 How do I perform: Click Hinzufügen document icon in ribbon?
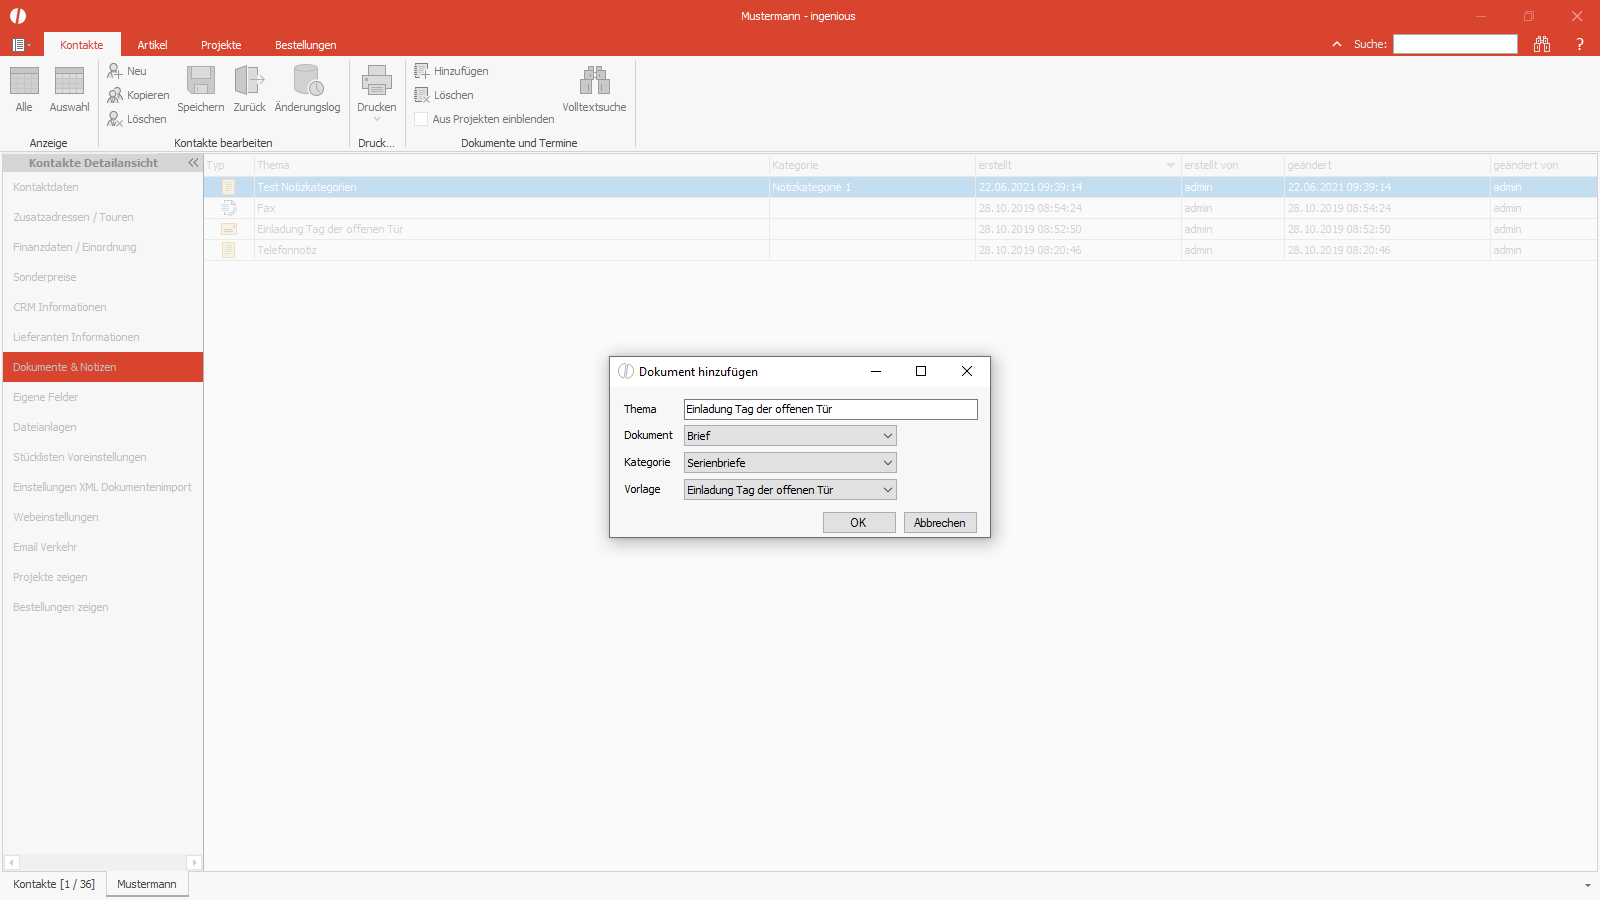[422, 71]
